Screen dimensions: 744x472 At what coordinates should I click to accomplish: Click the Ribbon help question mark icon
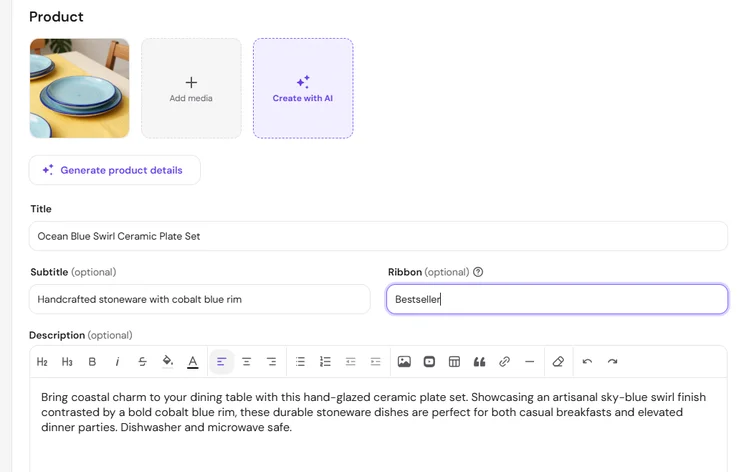click(x=478, y=272)
